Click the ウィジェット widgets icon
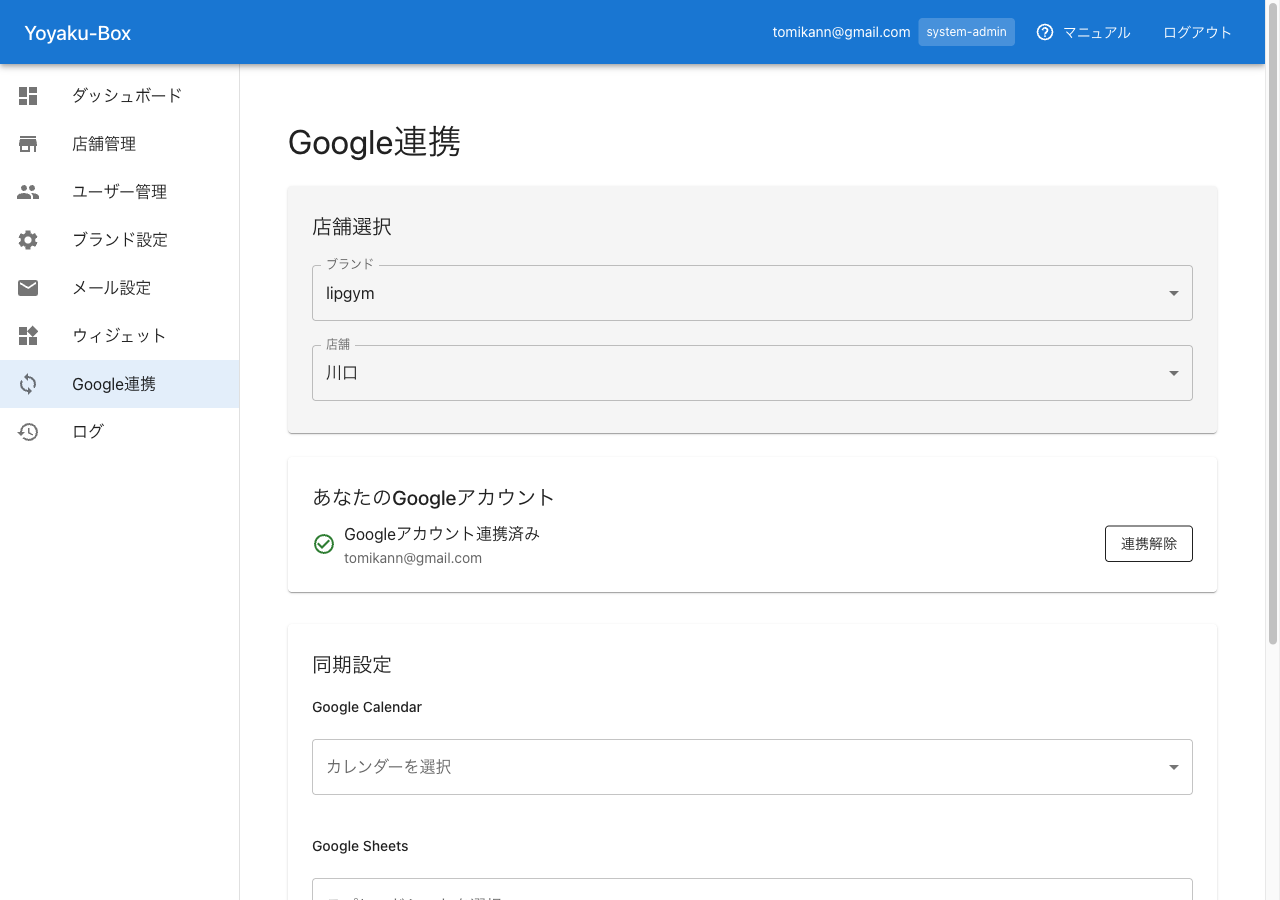 click(27, 335)
